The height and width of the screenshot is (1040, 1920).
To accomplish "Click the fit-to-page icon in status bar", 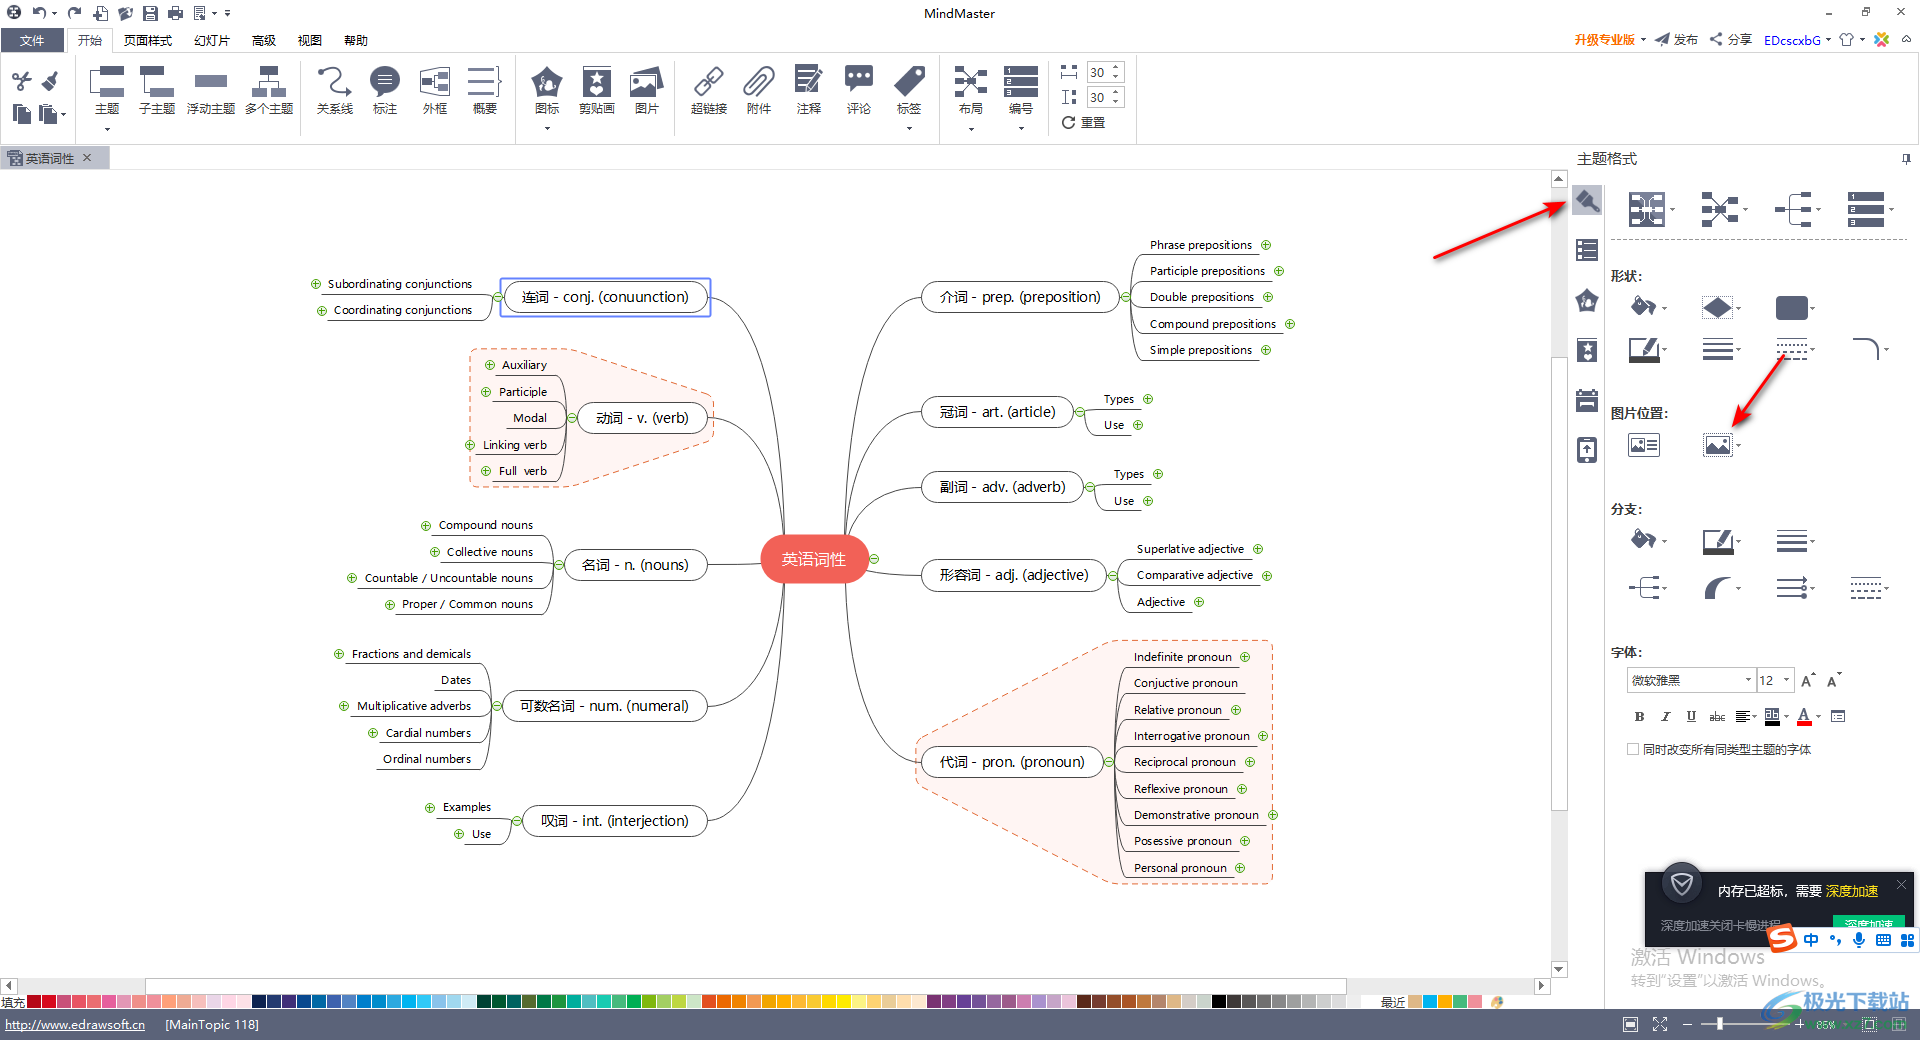I will click(x=1631, y=1024).
